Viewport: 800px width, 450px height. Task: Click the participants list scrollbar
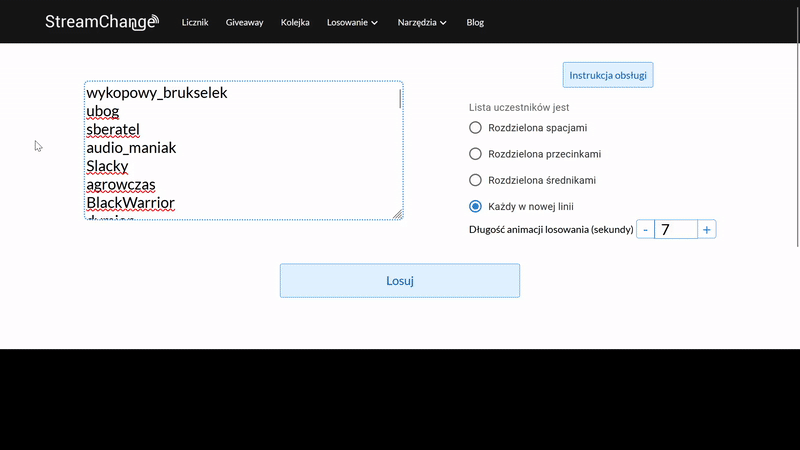[400, 99]
